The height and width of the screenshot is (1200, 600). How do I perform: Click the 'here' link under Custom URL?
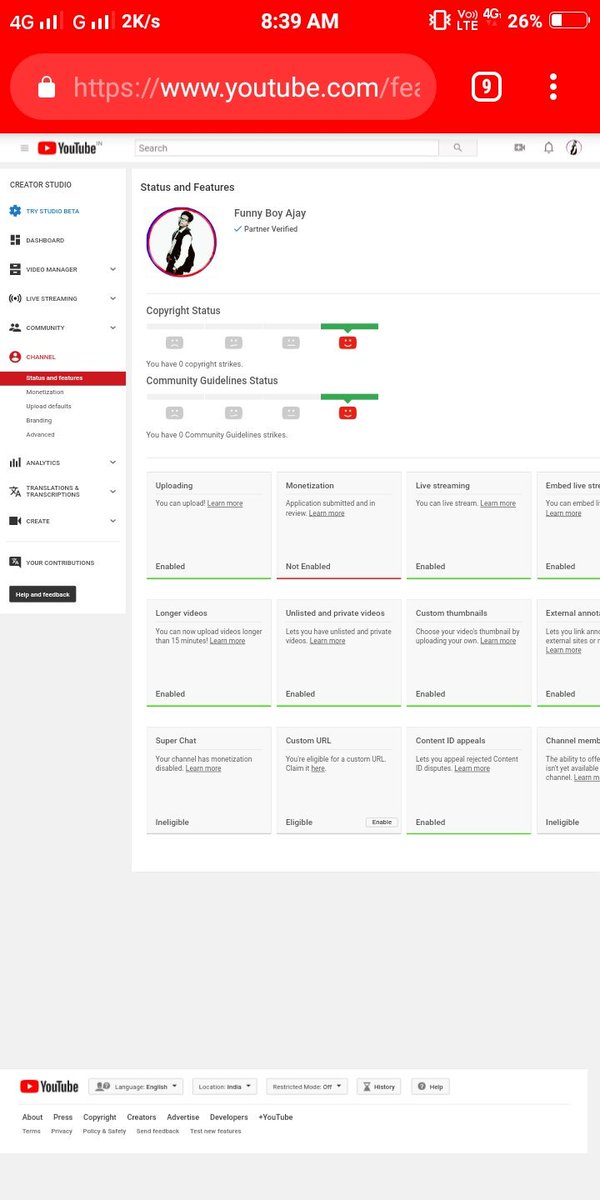coord(318,769)
